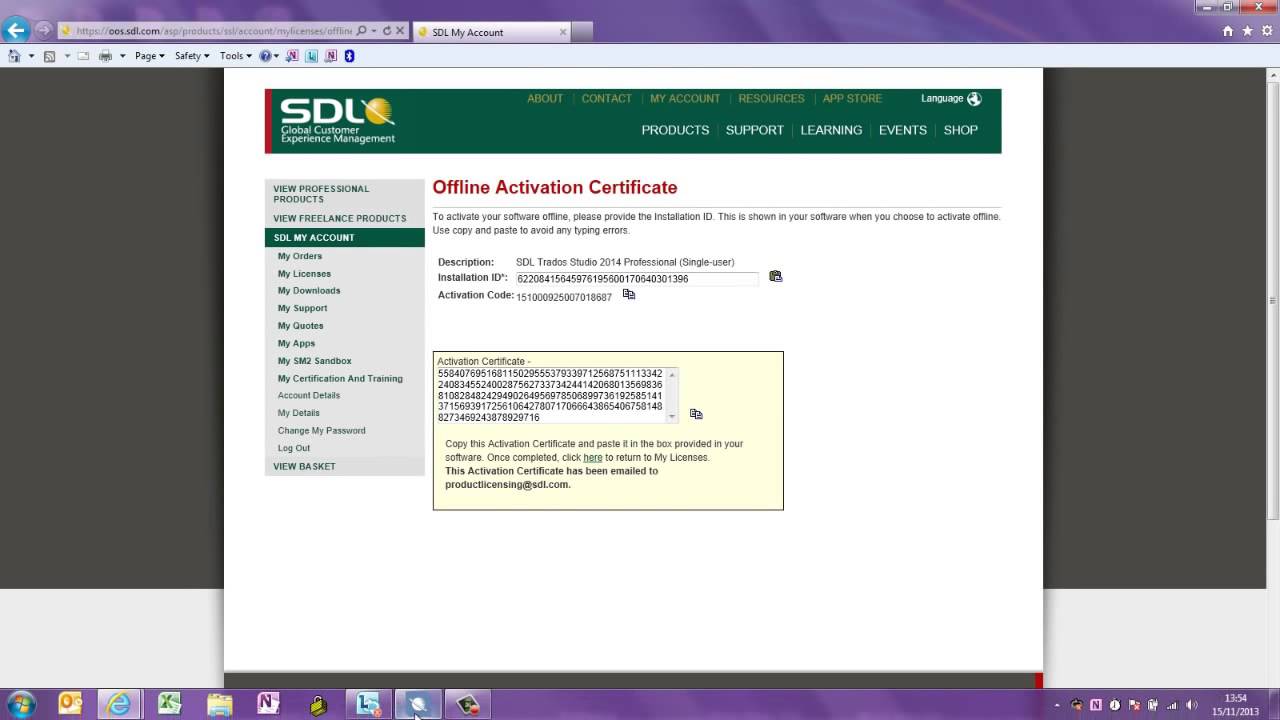The image size is (1280, 720).
Task: Click the CONTACT header link
Action: click(606, 99)
